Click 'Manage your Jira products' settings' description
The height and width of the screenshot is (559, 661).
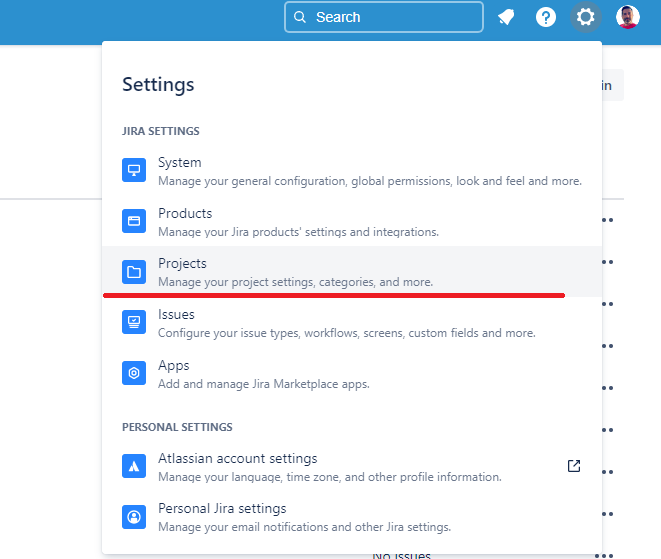point(298,232)
